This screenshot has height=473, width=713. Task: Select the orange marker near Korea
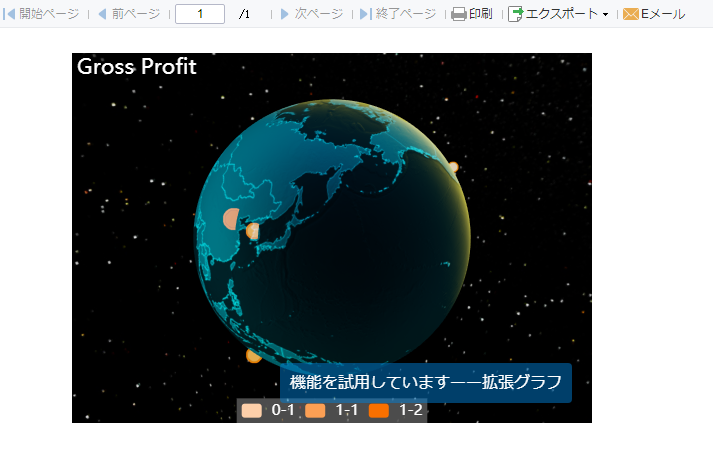point(253,231)
